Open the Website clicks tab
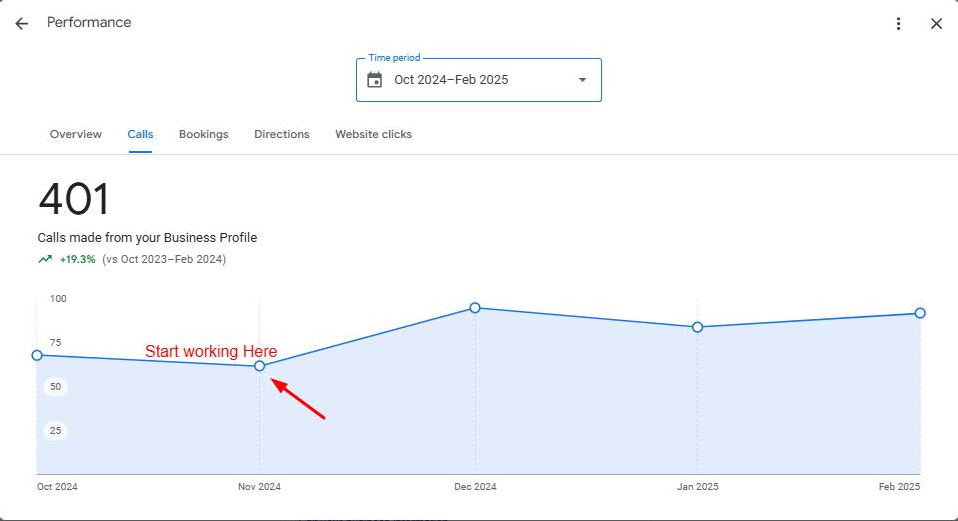 click(x=373, y=134)
